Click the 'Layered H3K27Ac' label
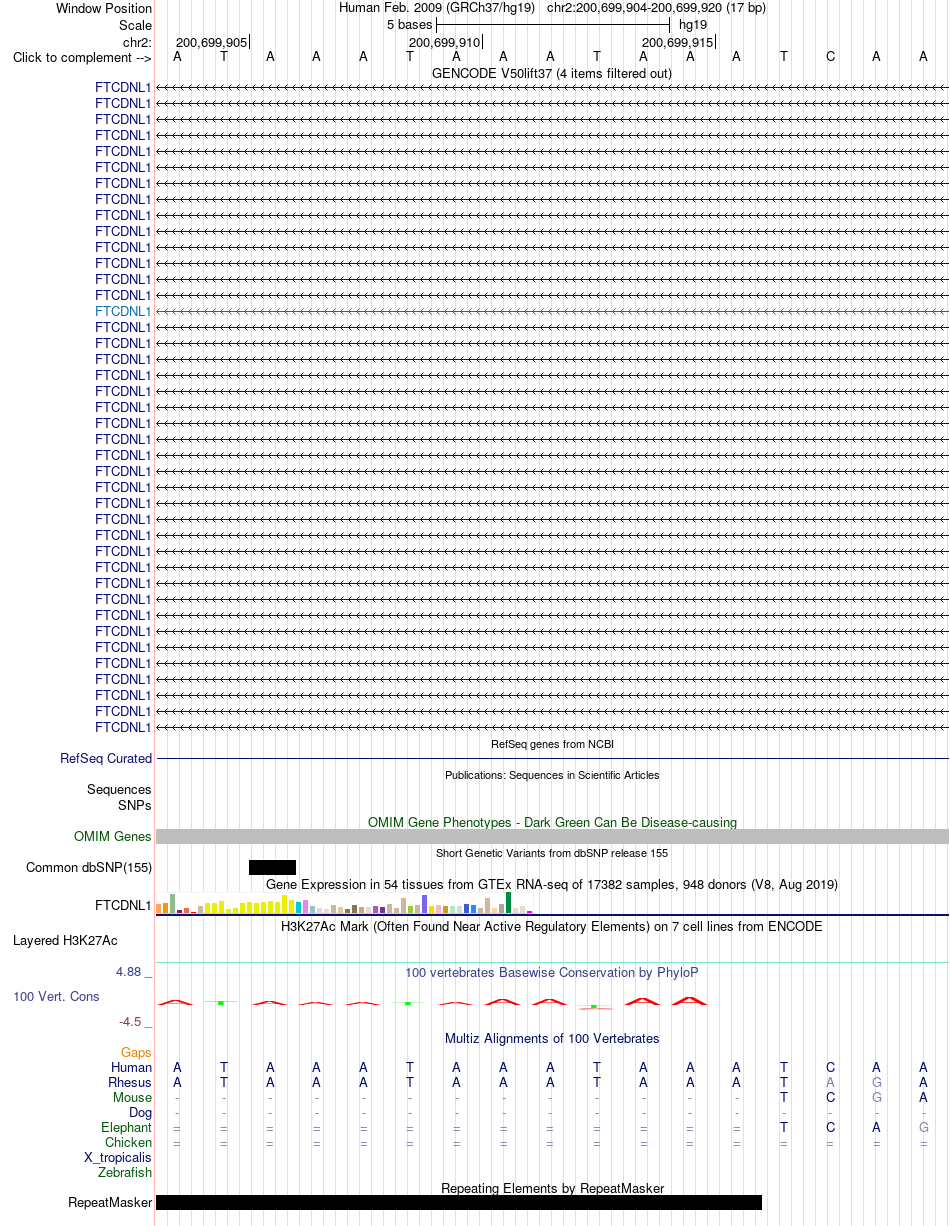Viewport: 950px width, 1226px height. (x=65, y=941)
